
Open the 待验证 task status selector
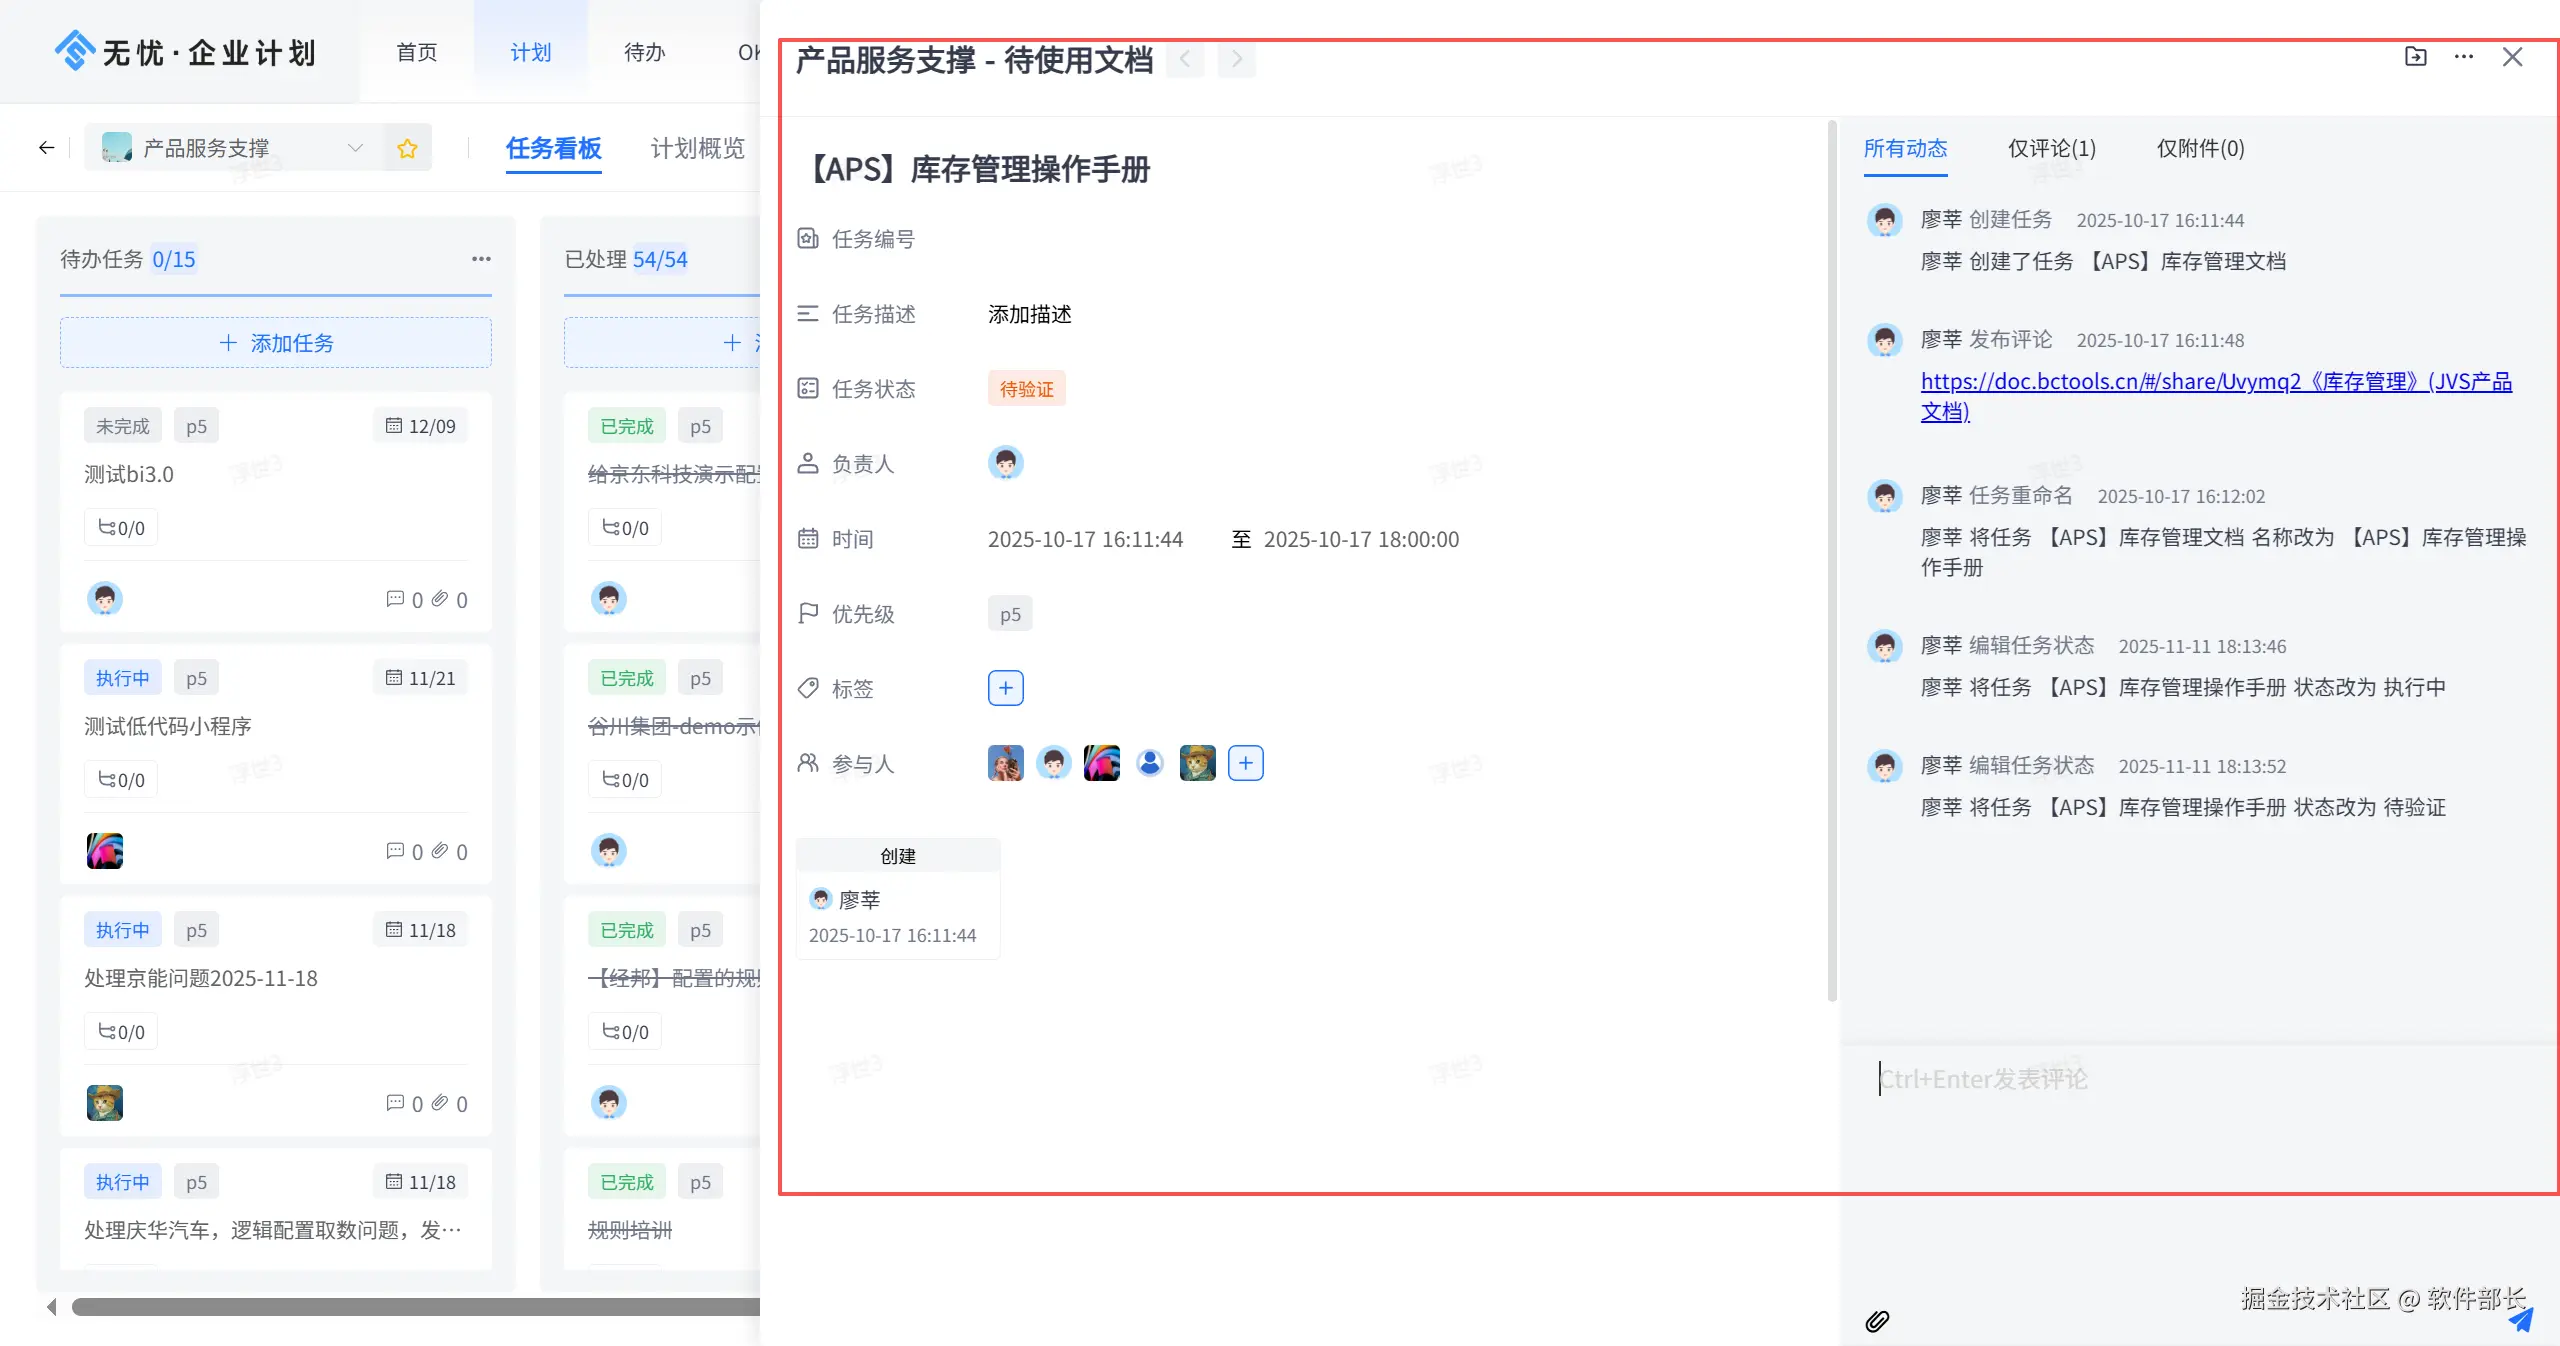click(1026, 389)
